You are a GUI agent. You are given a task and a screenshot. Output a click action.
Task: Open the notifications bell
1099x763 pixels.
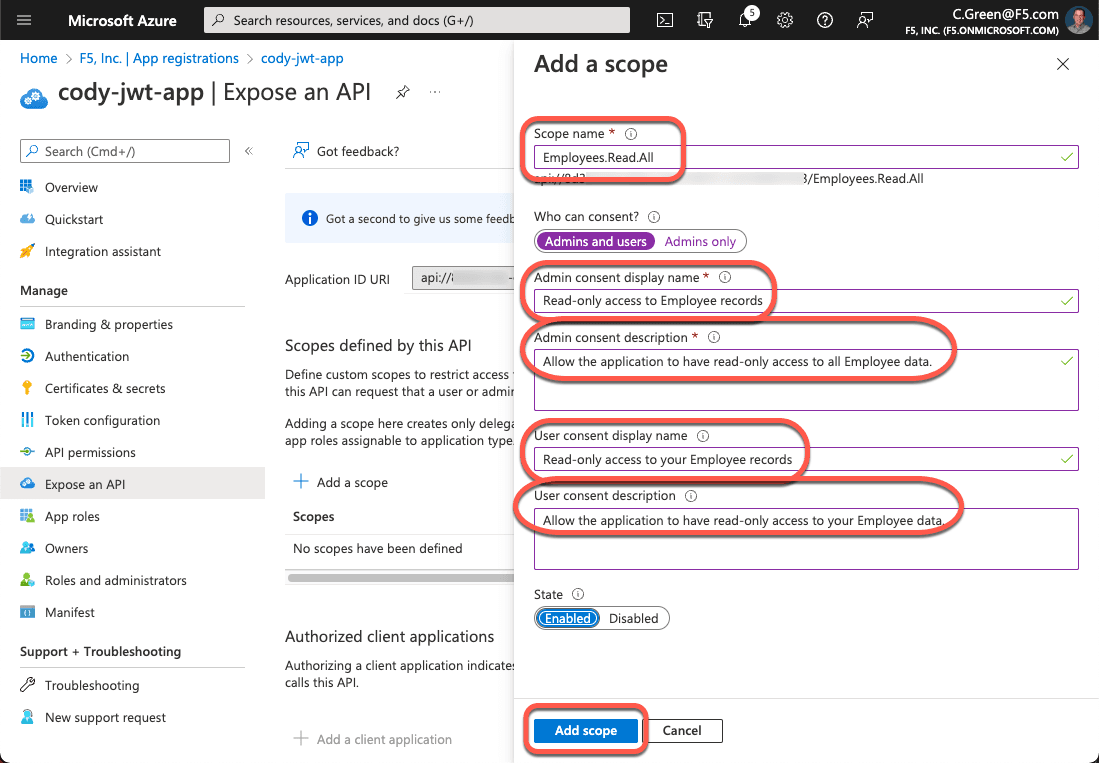pyautogui.click(x=745, y=20)
